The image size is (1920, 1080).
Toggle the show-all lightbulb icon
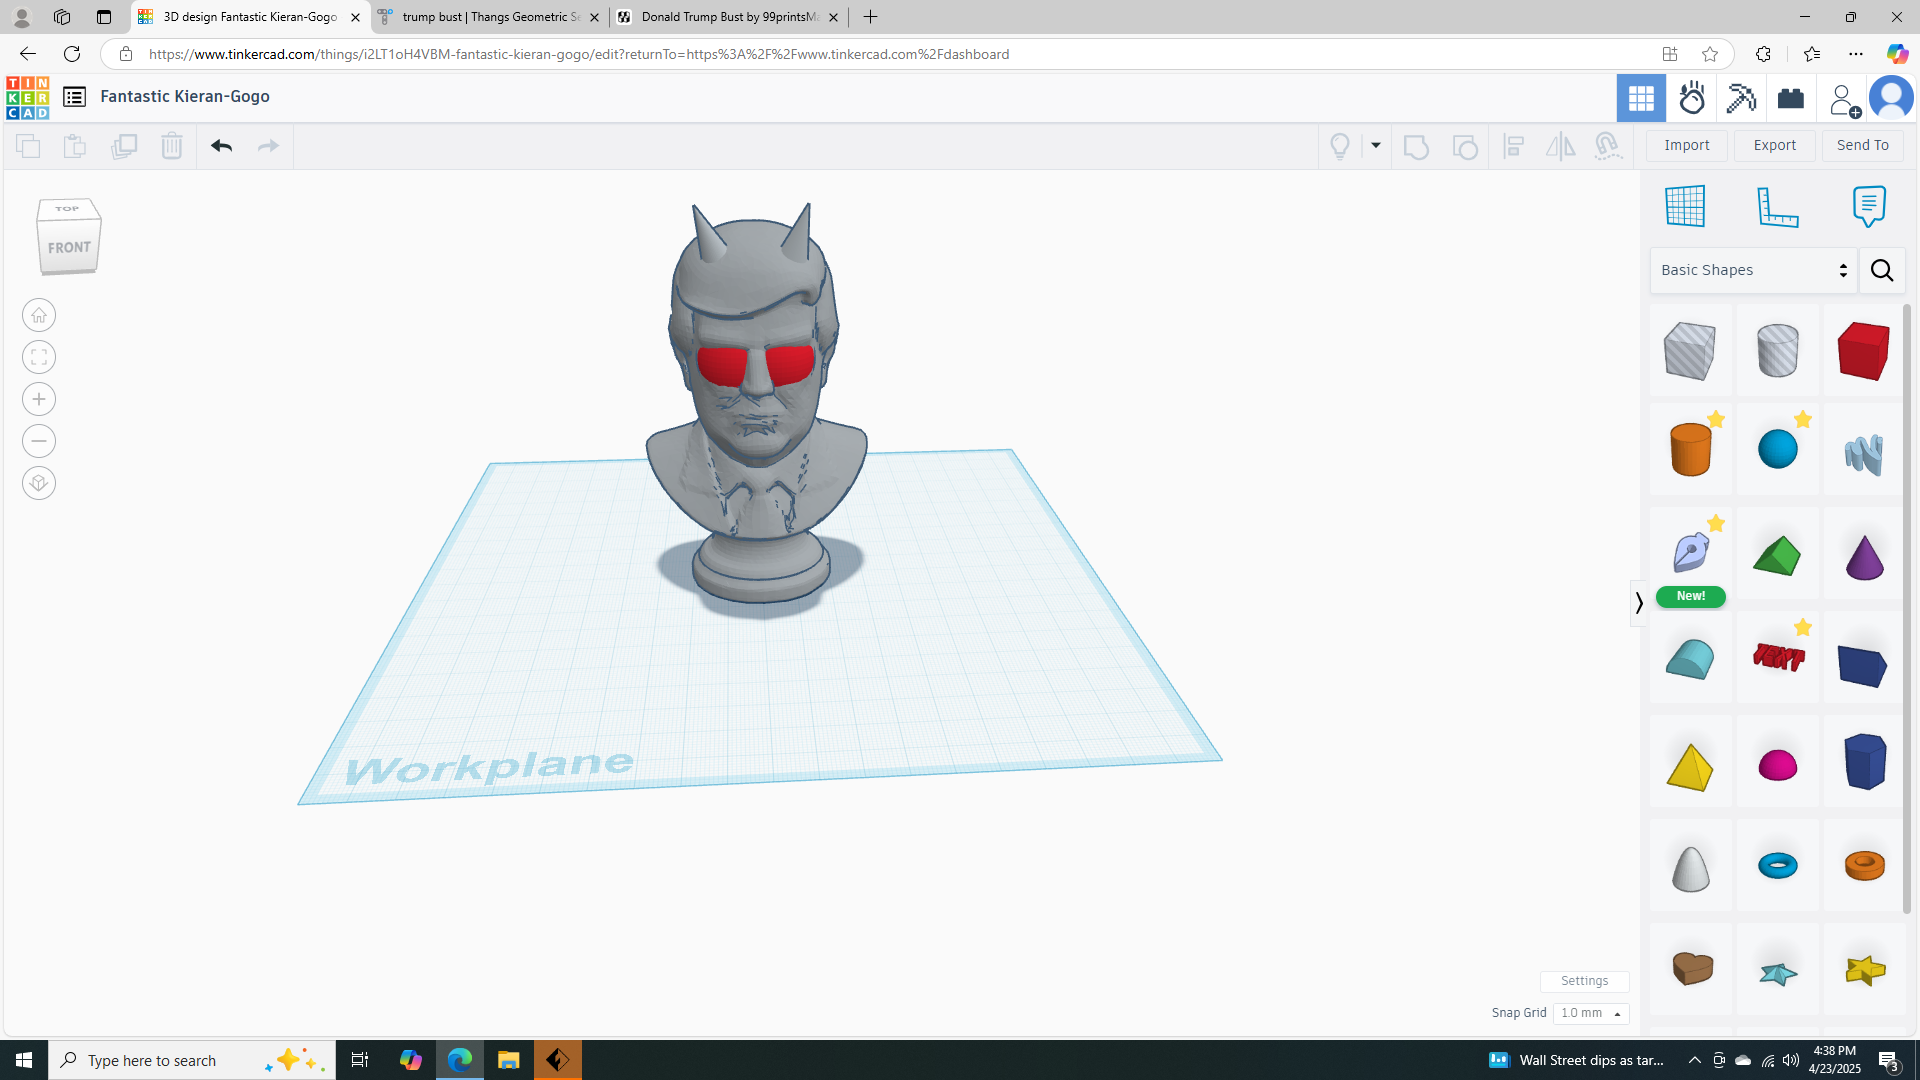click(1340, 146)
